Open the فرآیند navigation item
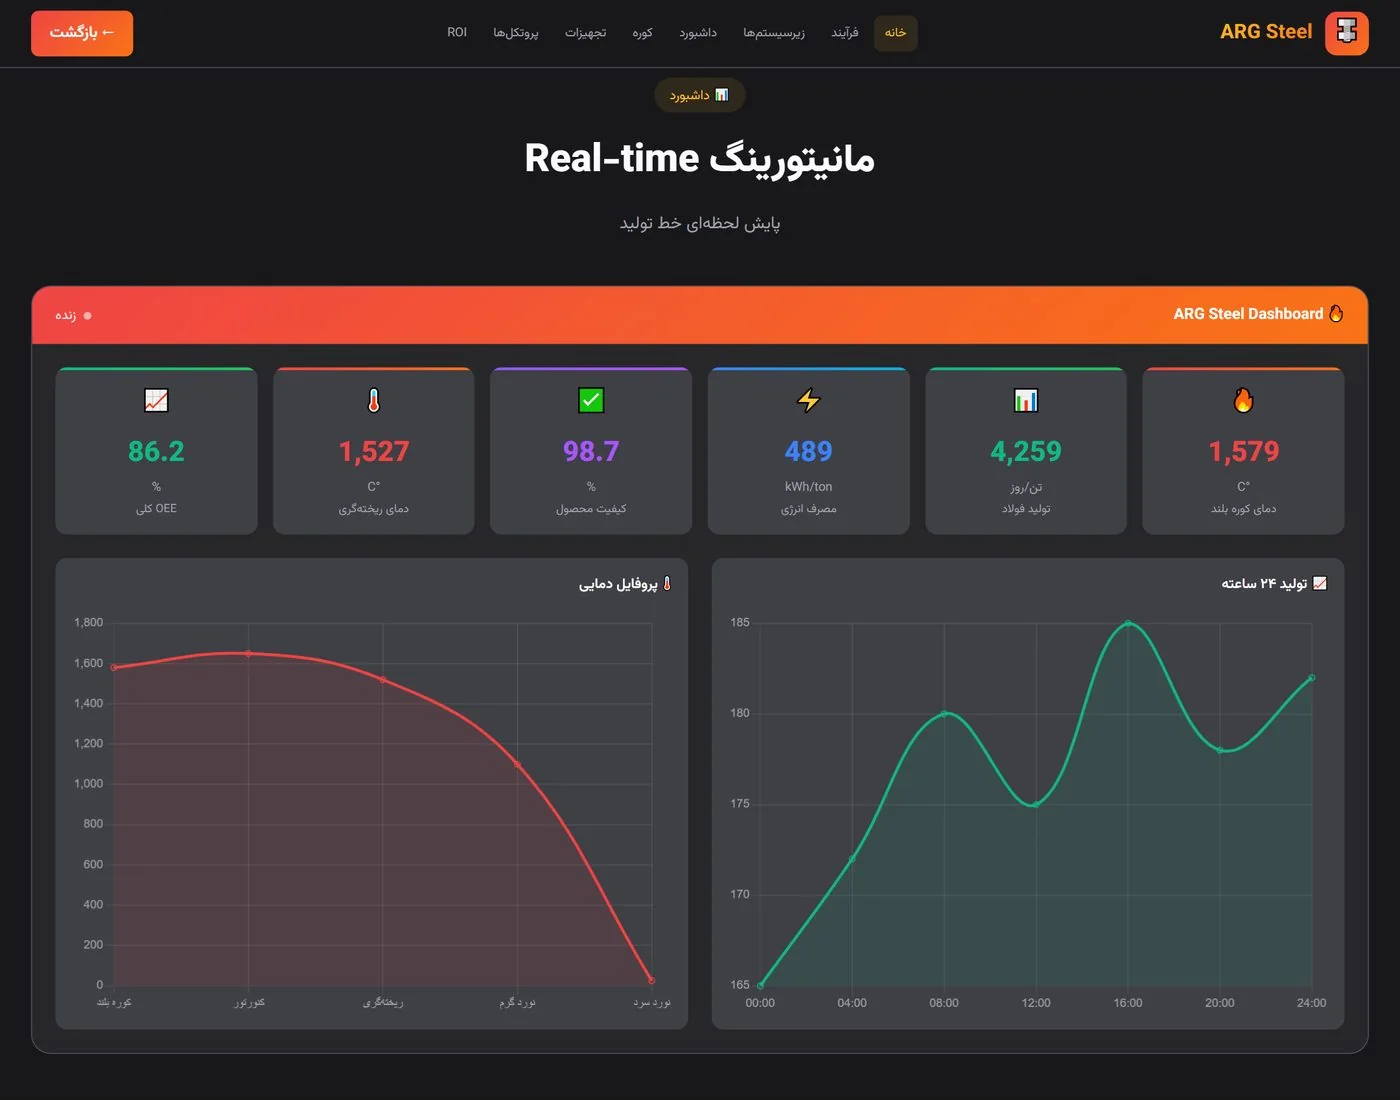 845,33
